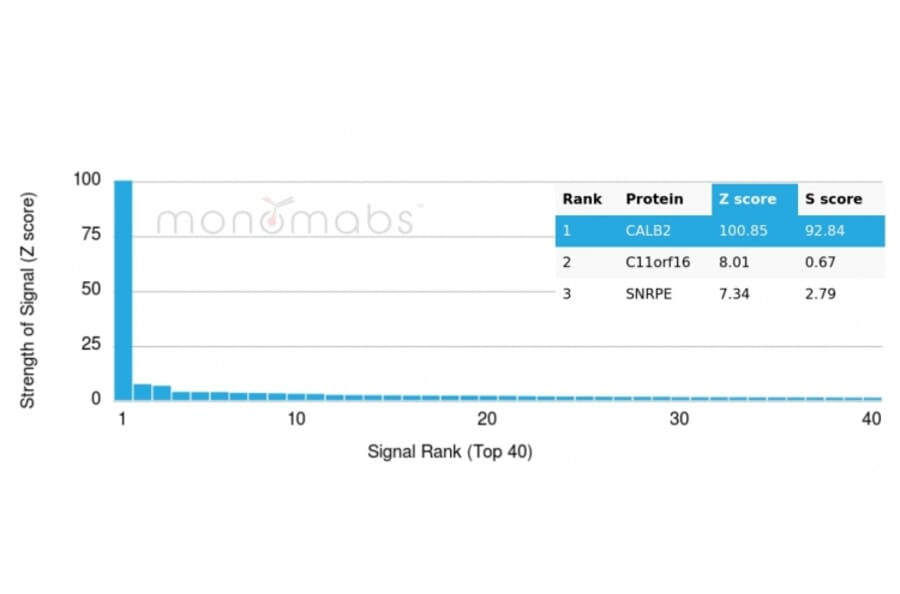Click the monomabs watermark logo
The height and width of the screenshot is (594, 900).
(x=285, y=217)
